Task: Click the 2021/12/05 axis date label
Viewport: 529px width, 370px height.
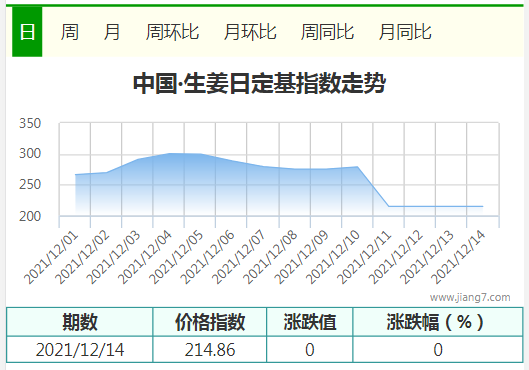Action: point(176,257)
